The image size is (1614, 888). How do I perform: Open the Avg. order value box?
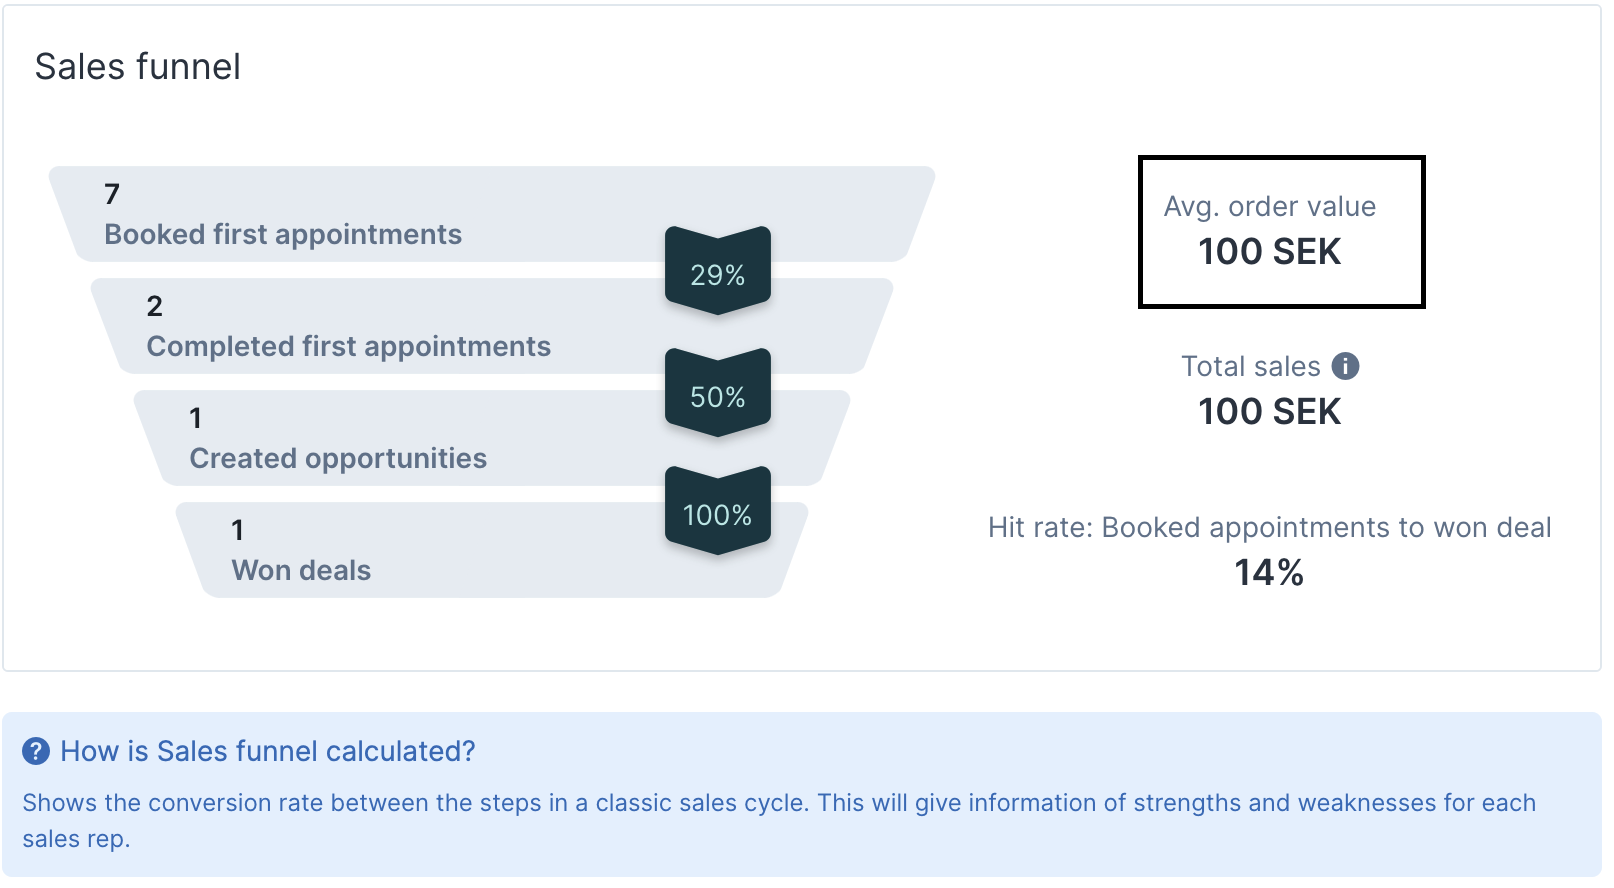[1282, 232]
